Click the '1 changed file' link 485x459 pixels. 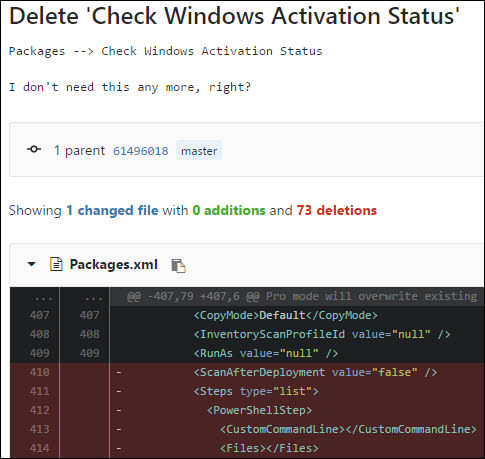click(112, 210)
